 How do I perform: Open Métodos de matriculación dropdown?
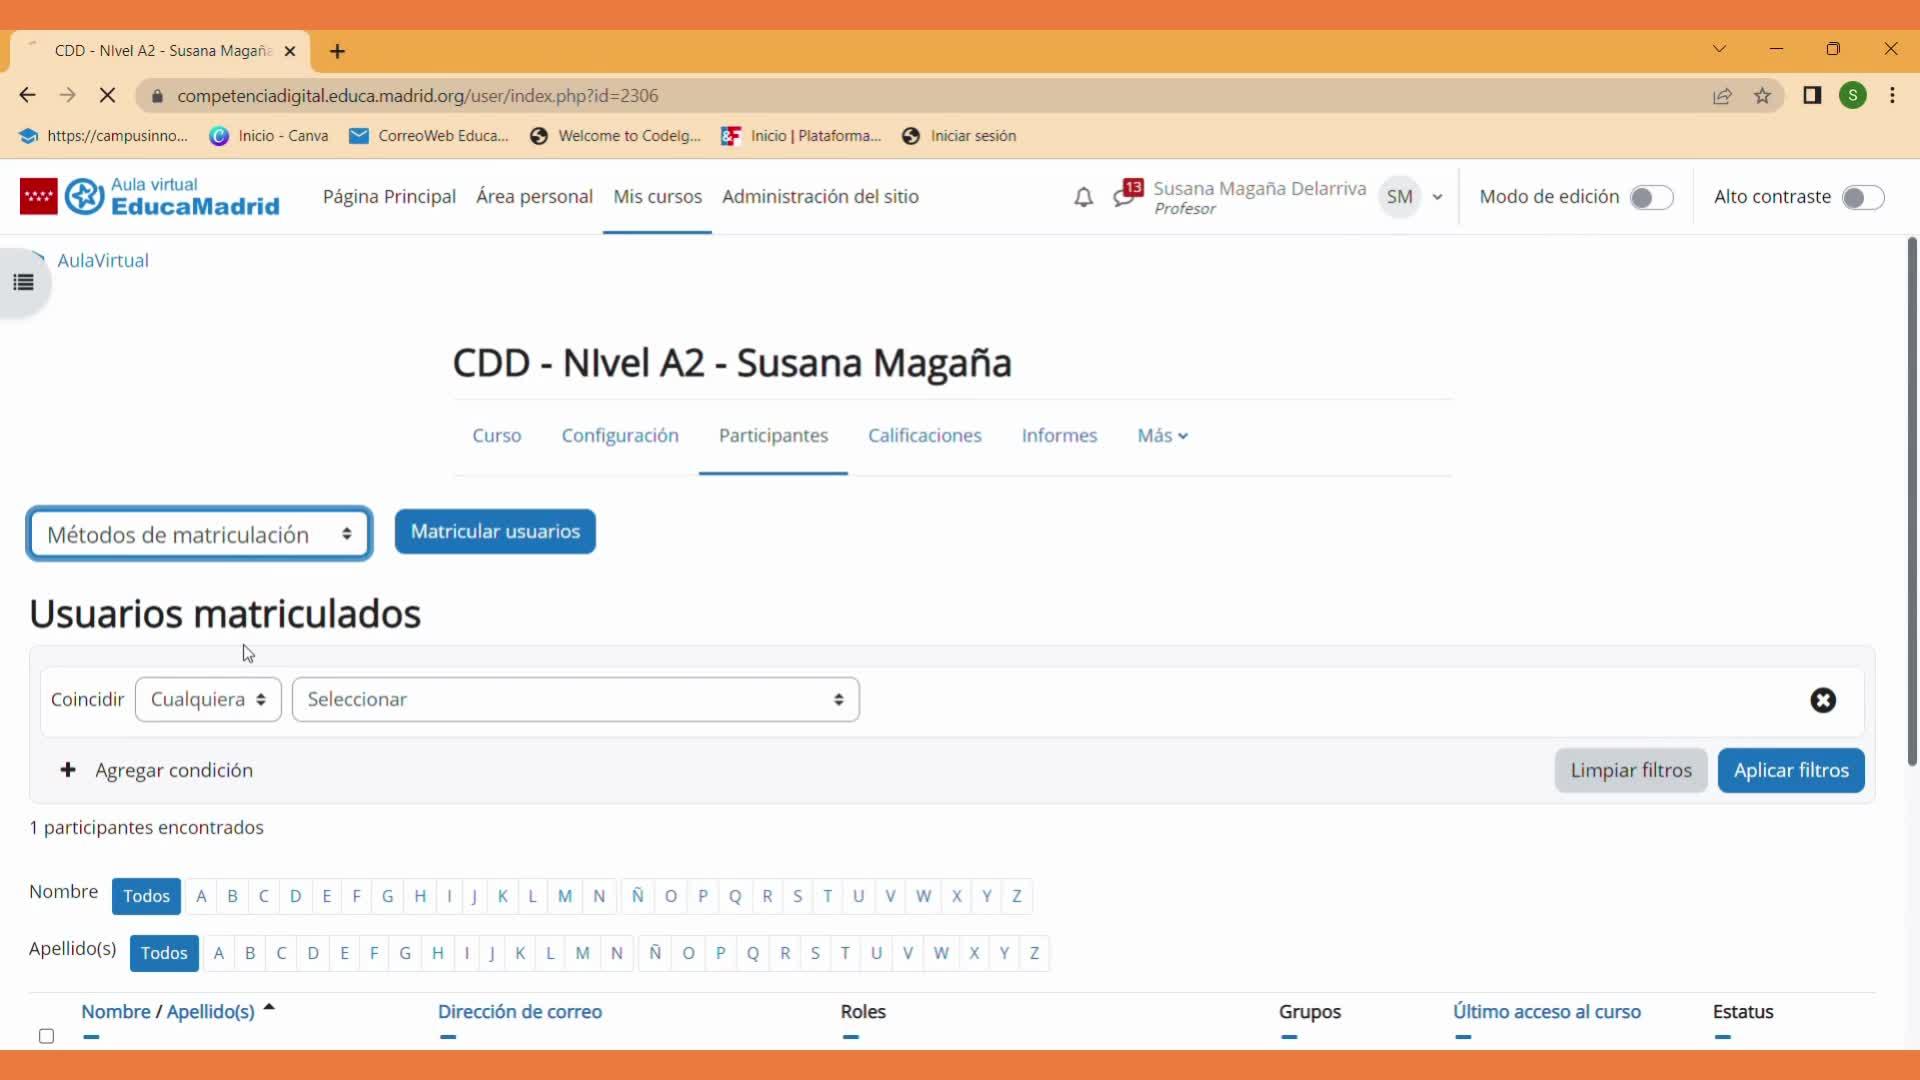point(200,535)
